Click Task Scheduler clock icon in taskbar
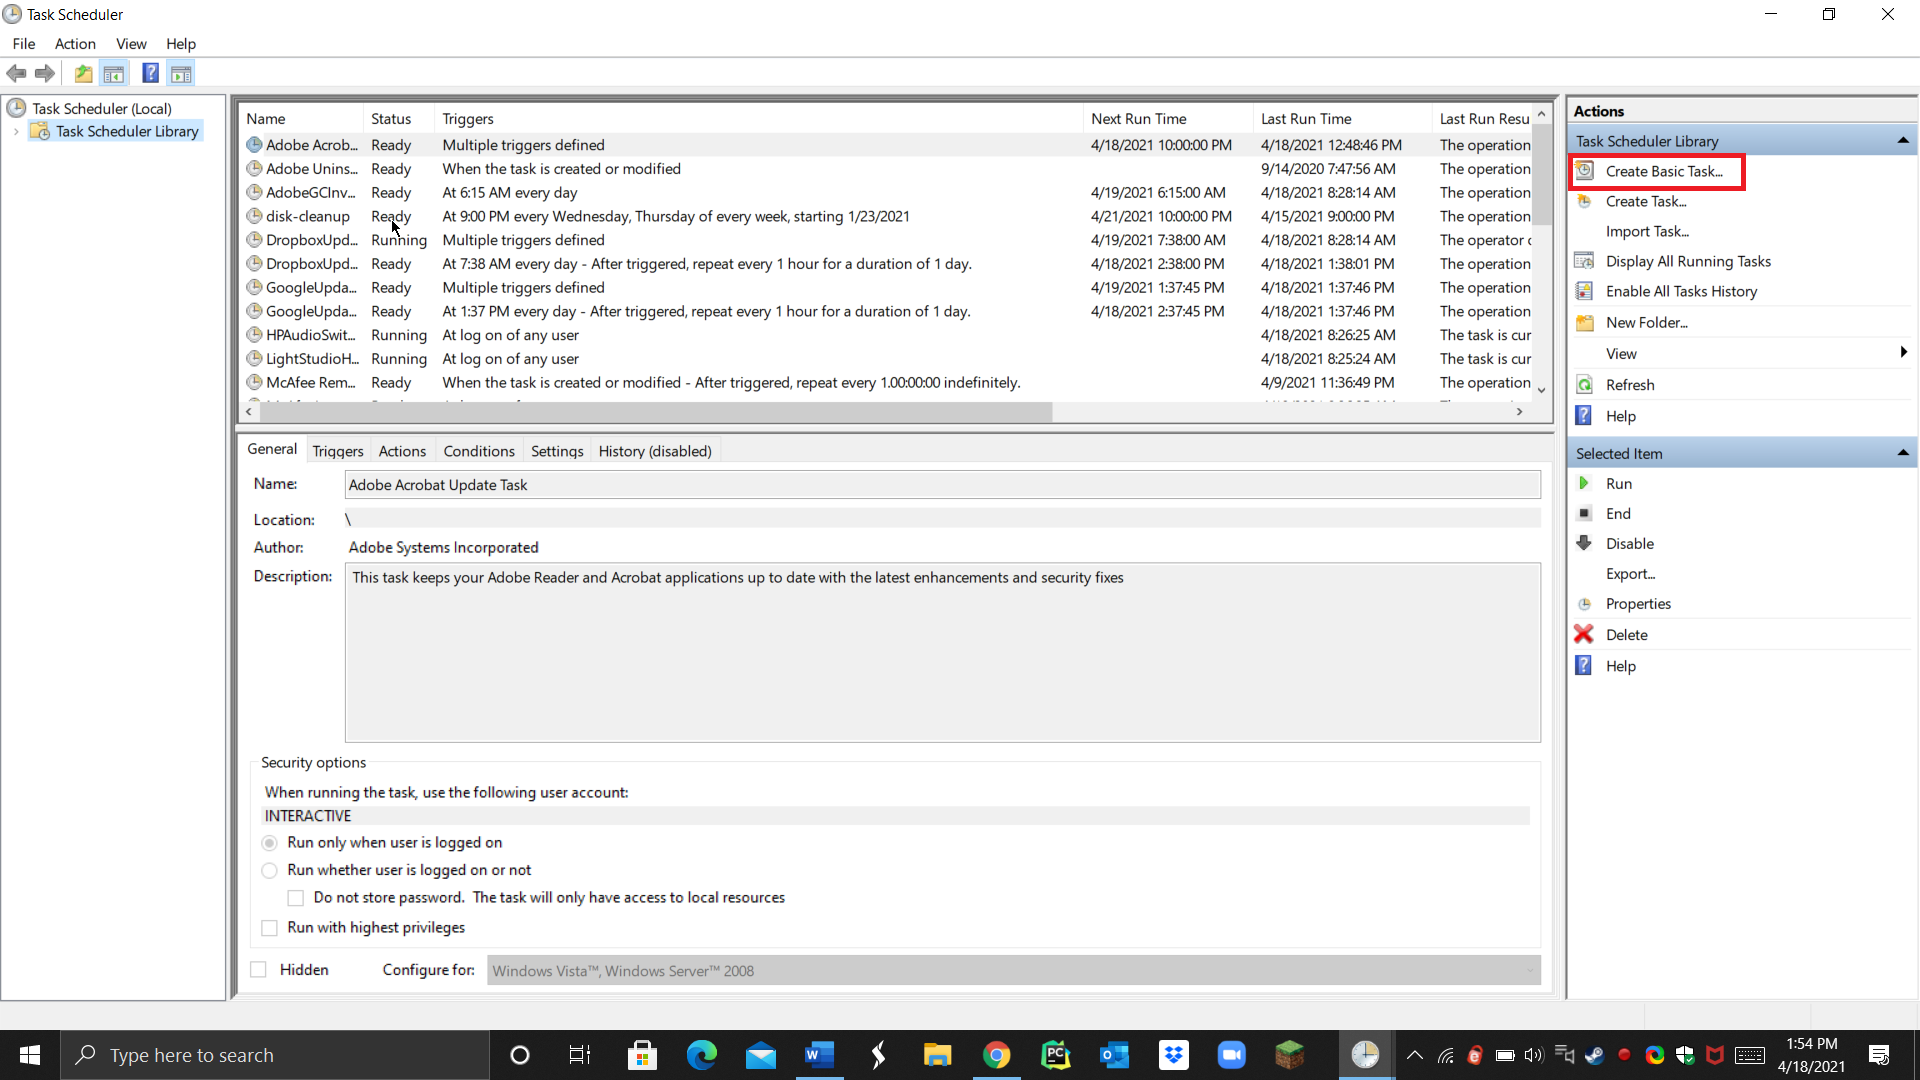1920x1080 pixels. pyautogui.click(x=1365, y=1055)
